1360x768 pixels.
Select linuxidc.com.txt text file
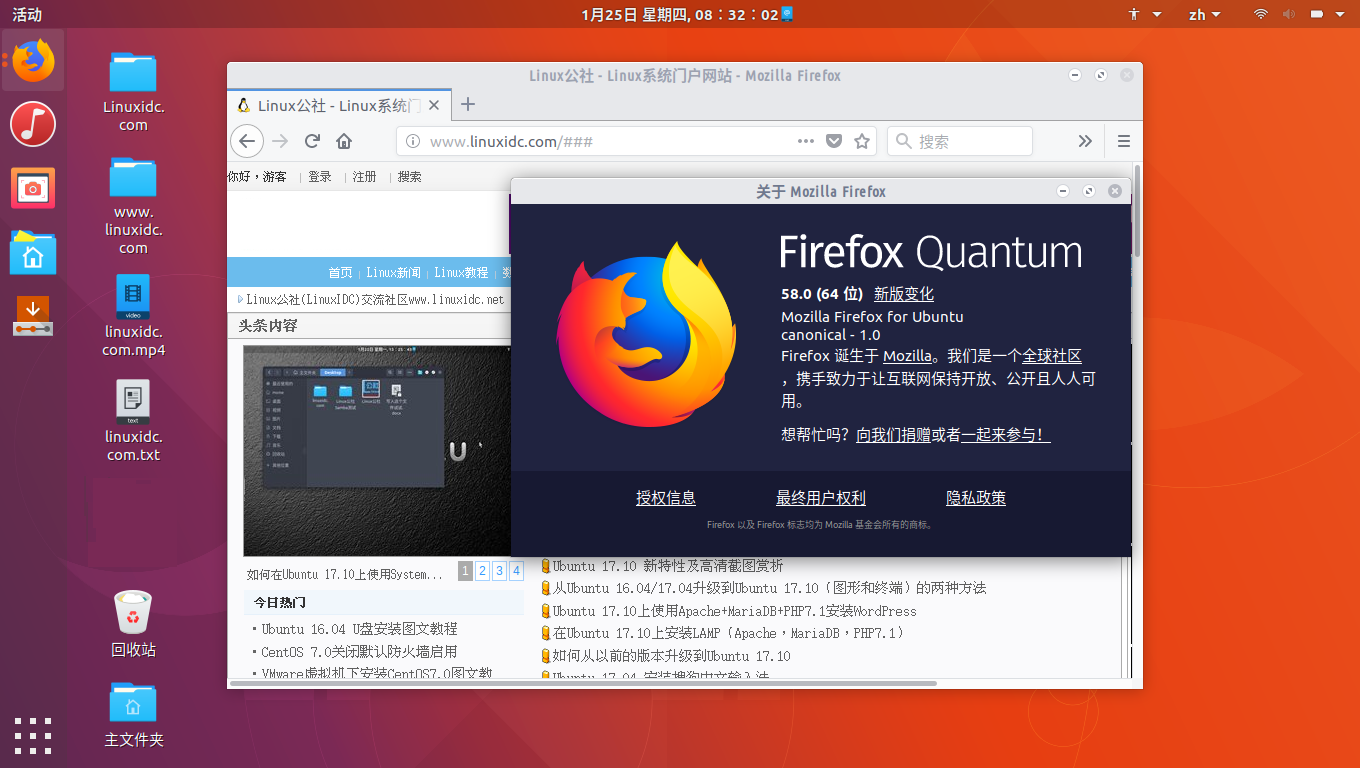133,421
